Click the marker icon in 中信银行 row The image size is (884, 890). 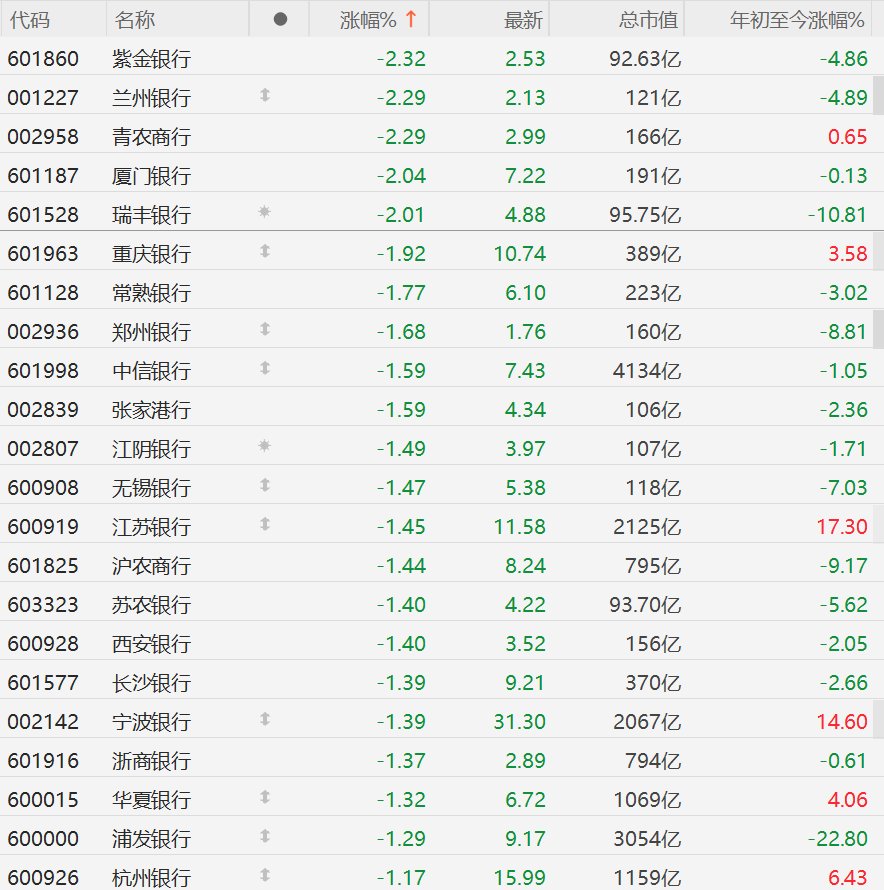[x=265, y=368]
